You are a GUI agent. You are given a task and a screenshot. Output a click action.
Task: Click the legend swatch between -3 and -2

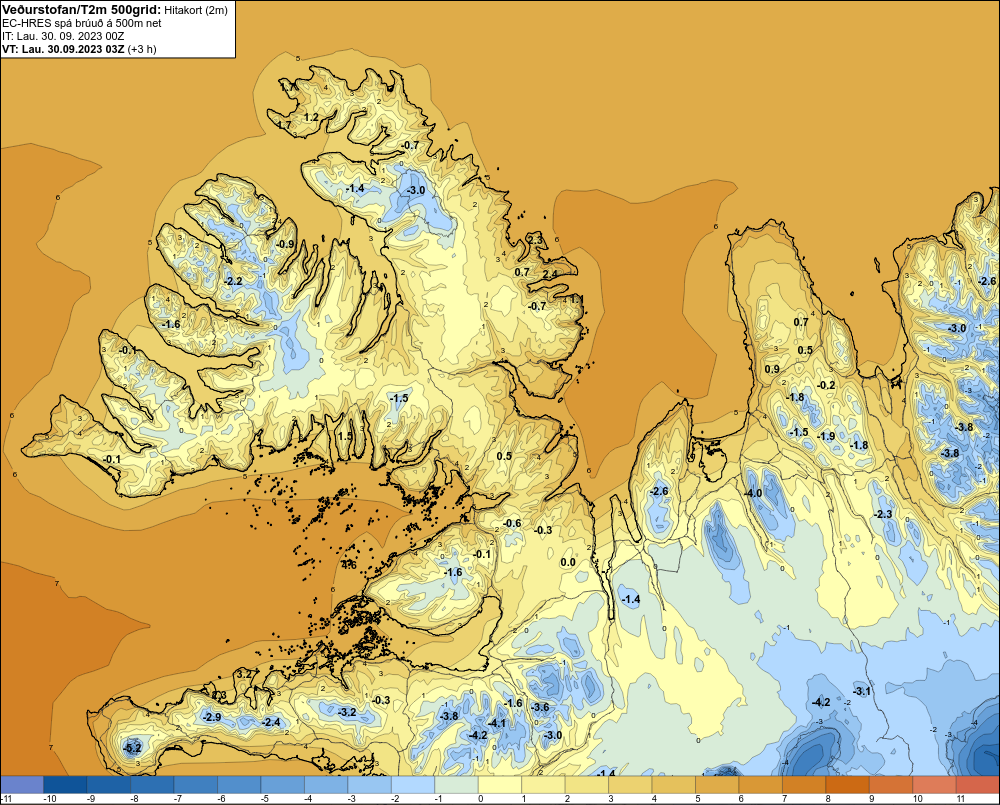pos(369,785)
